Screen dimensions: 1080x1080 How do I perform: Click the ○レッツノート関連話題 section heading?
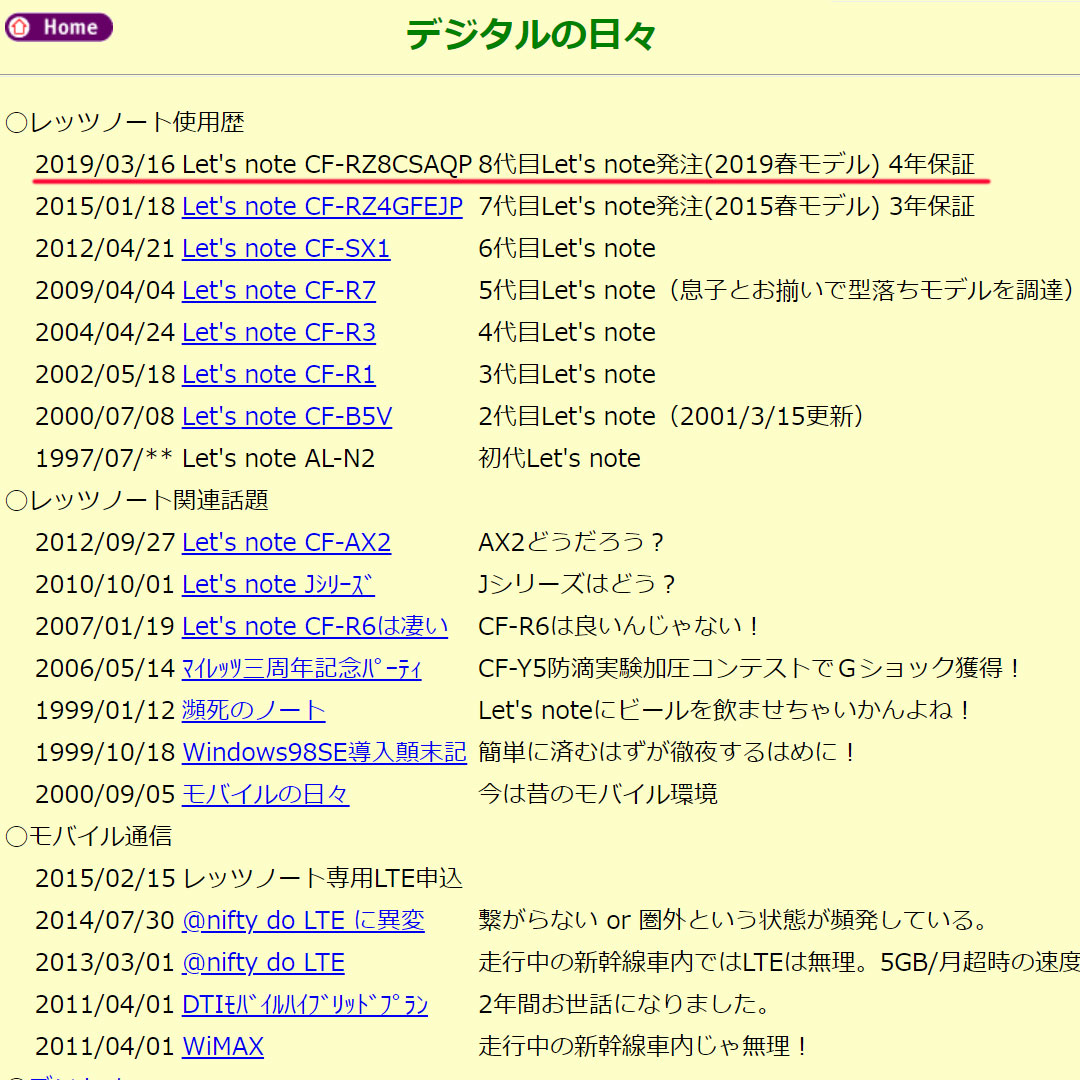[136, 501]
